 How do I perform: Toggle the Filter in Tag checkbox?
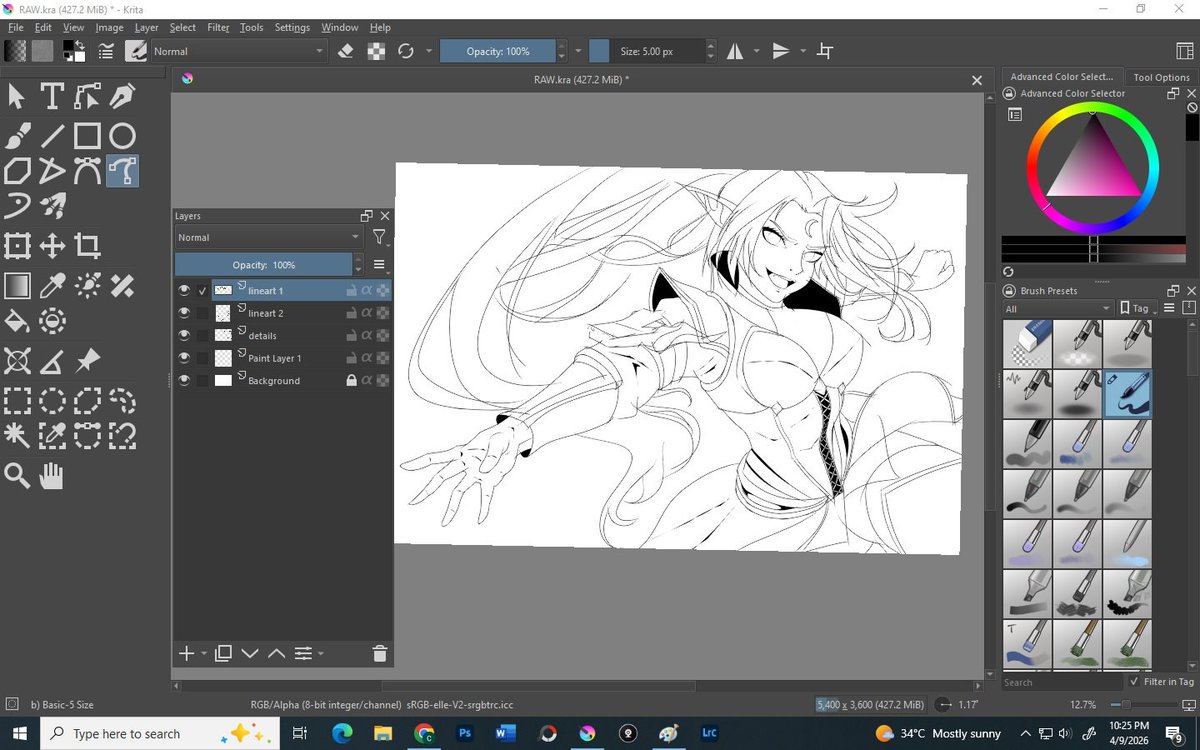pyautogui.click(x=1134, y=681)
